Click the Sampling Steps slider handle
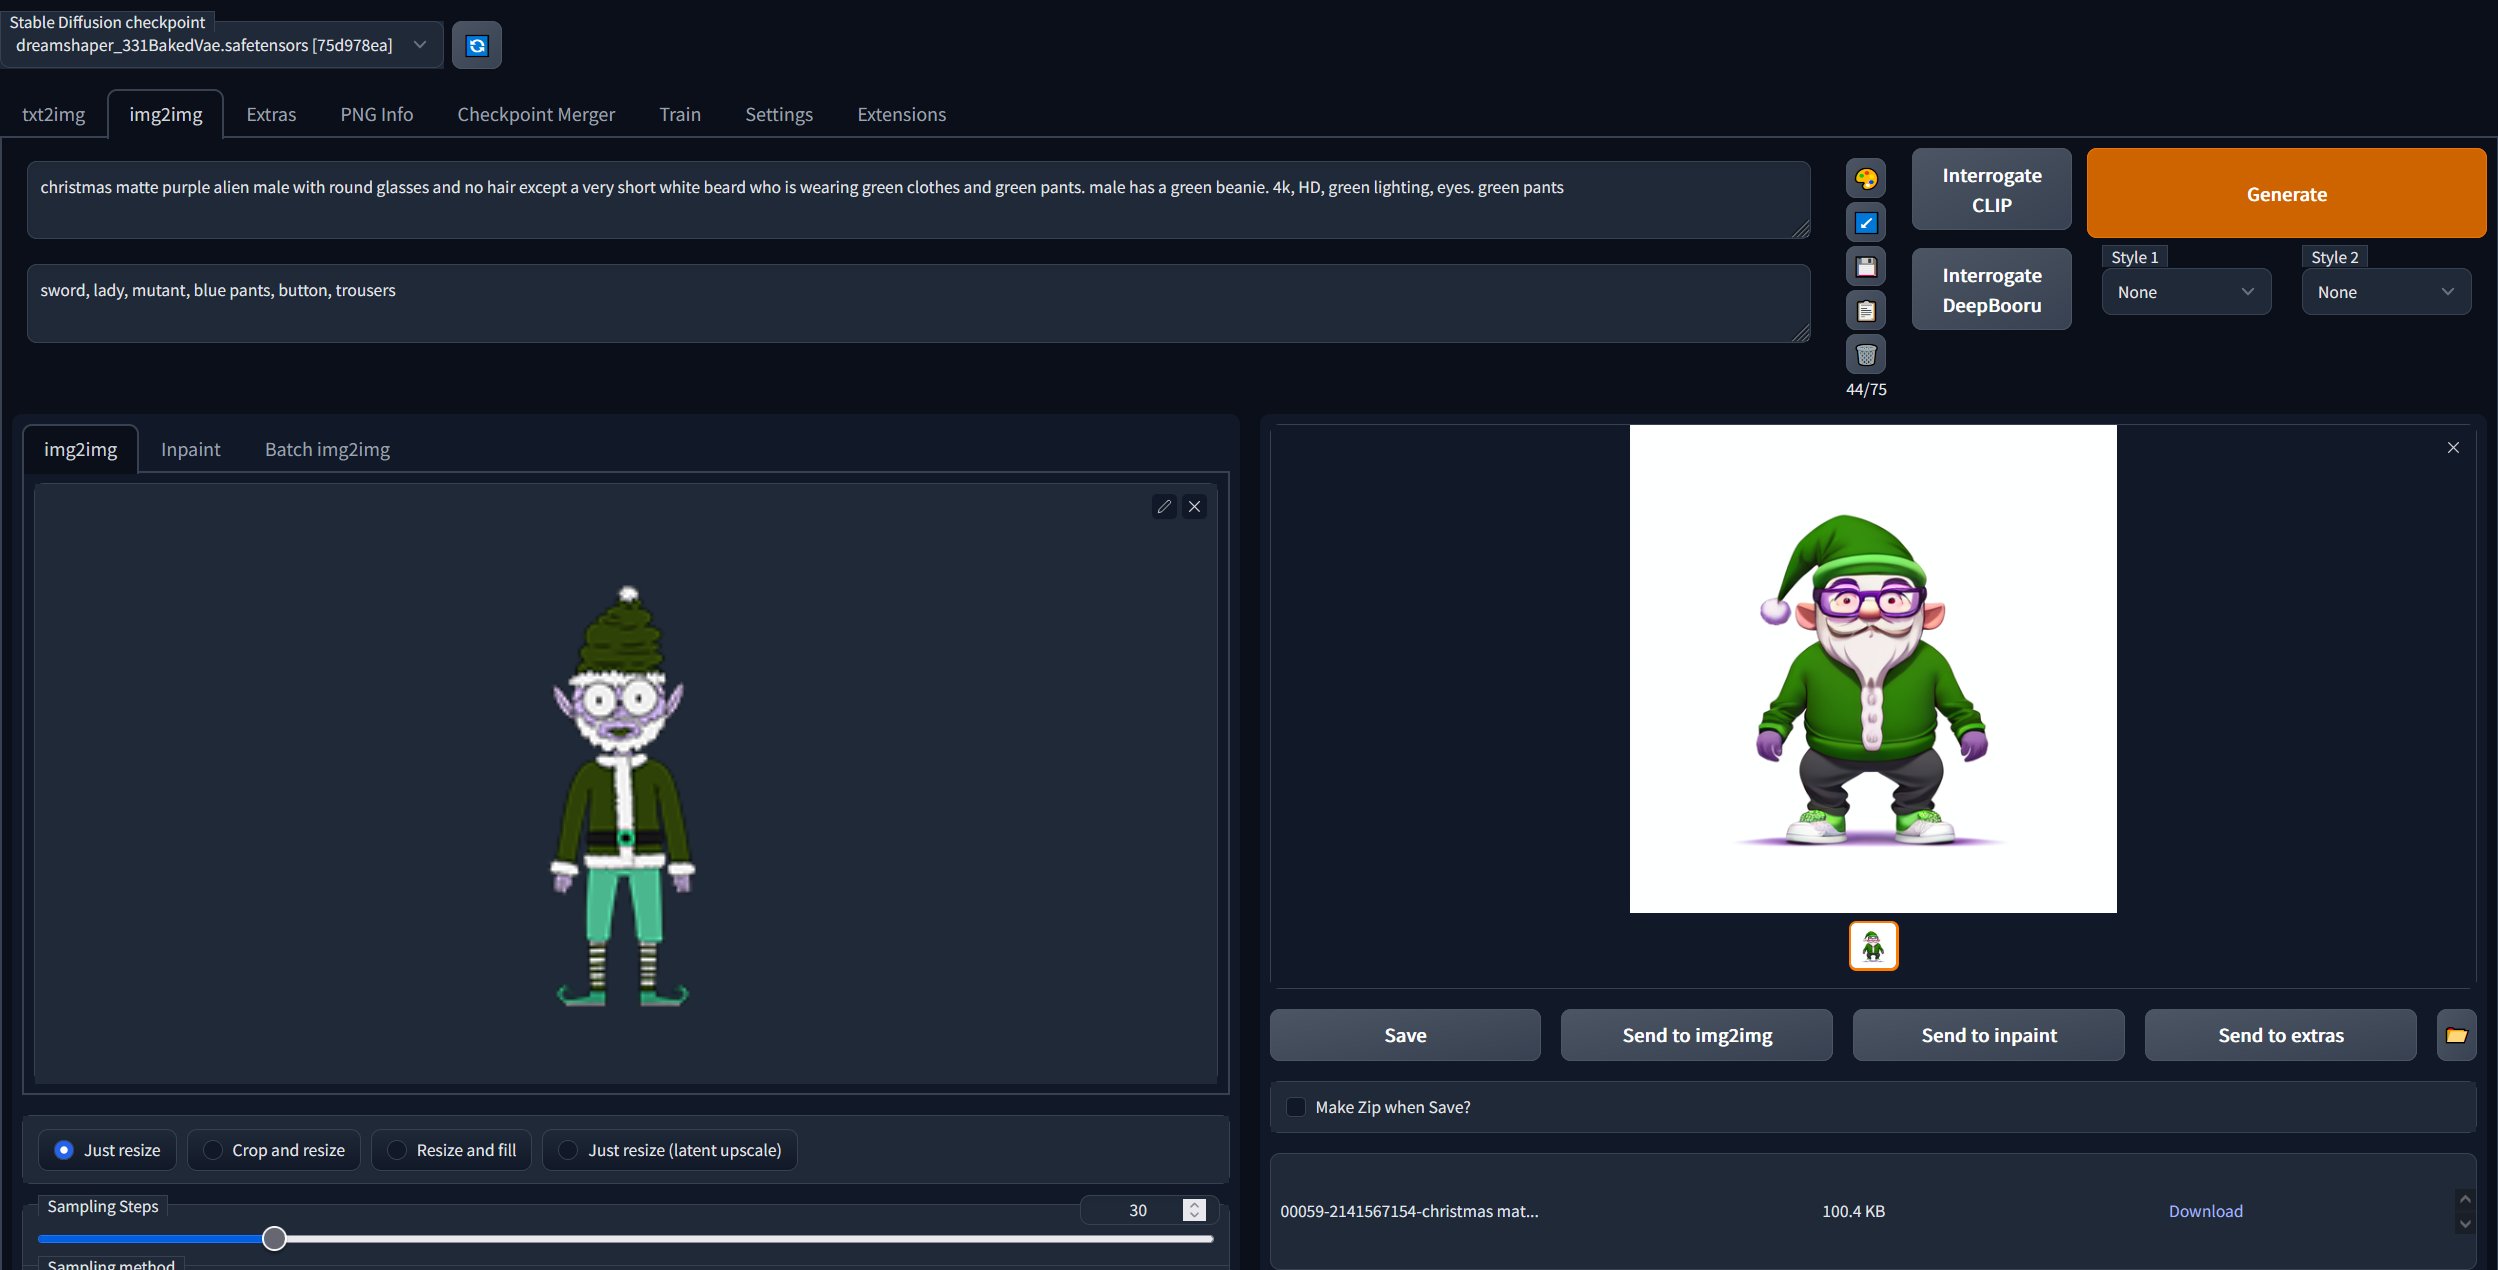2498x1270 pixels. (x=274, y=1239)
